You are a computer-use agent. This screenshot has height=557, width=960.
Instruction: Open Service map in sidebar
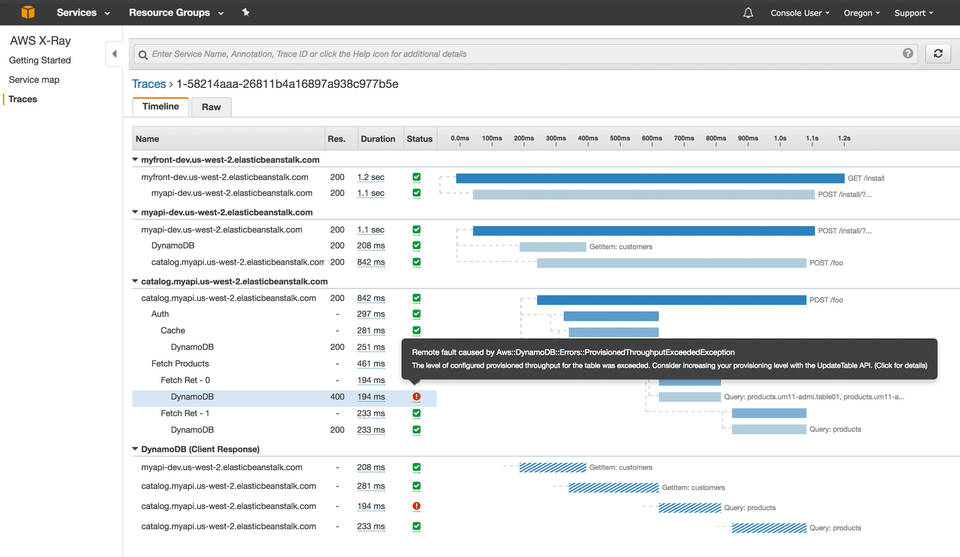[x=34, y=80]
